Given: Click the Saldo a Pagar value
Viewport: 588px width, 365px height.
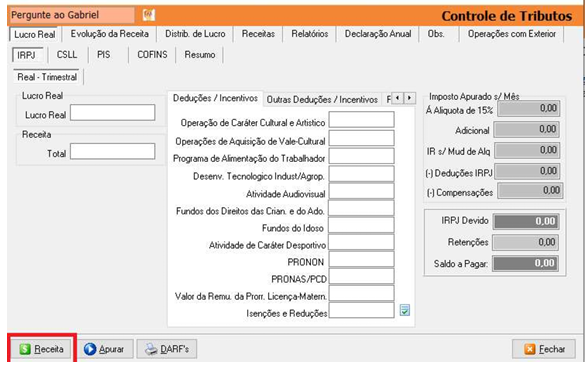Looking at the screenshot, I should click(526, 263).
